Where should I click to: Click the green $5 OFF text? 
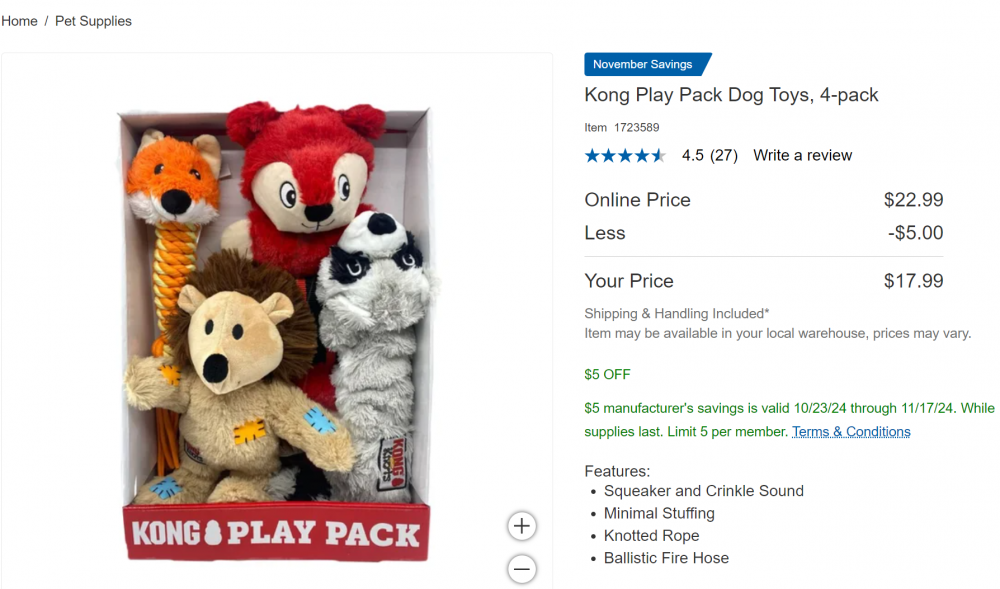[607, 375]
